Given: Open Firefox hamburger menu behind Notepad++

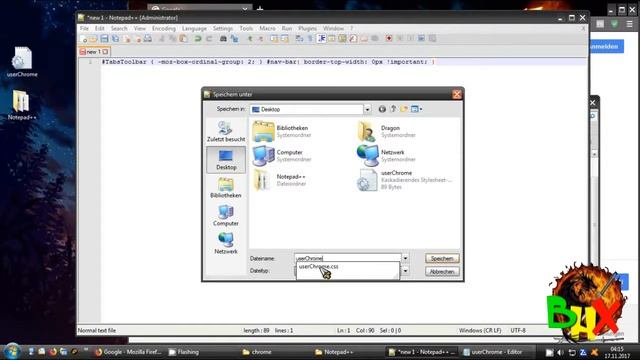Looking at the screenshot, I should [629, 24].
